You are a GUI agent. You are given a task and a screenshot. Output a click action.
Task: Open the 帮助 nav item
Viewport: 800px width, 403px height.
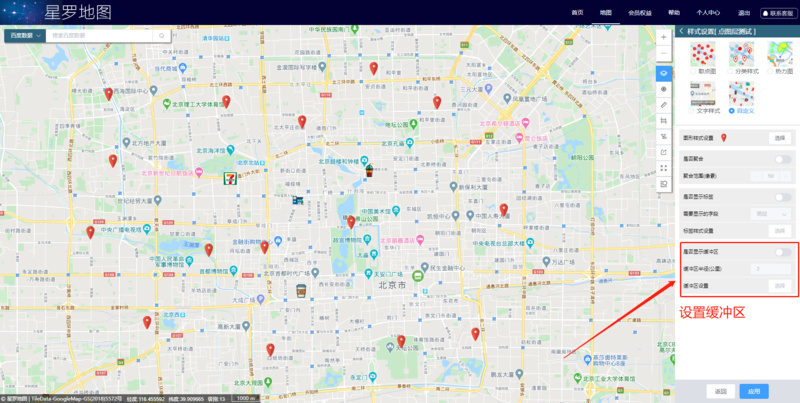pyautogui.click(x=674, y=13)
